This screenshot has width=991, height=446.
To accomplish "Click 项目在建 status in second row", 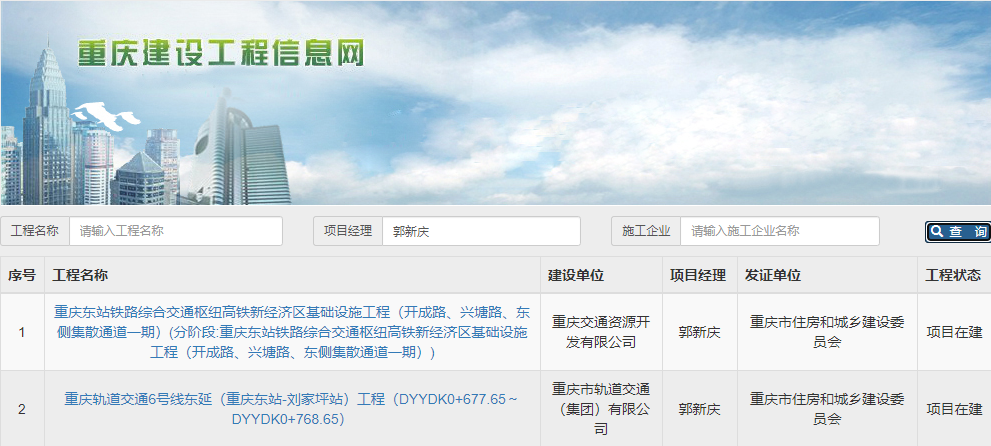I will (x=954, y=409).
